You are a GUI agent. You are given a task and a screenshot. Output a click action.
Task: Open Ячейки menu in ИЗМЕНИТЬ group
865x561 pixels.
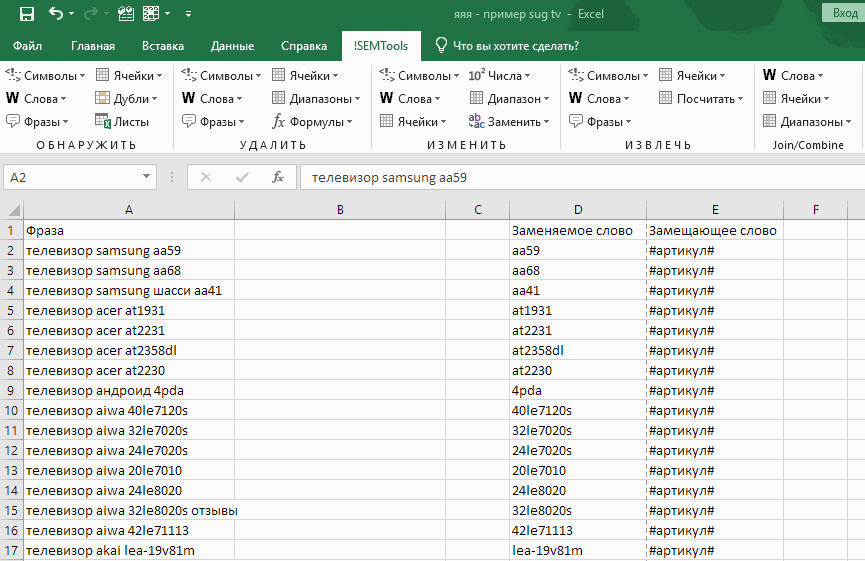(413, 122)
